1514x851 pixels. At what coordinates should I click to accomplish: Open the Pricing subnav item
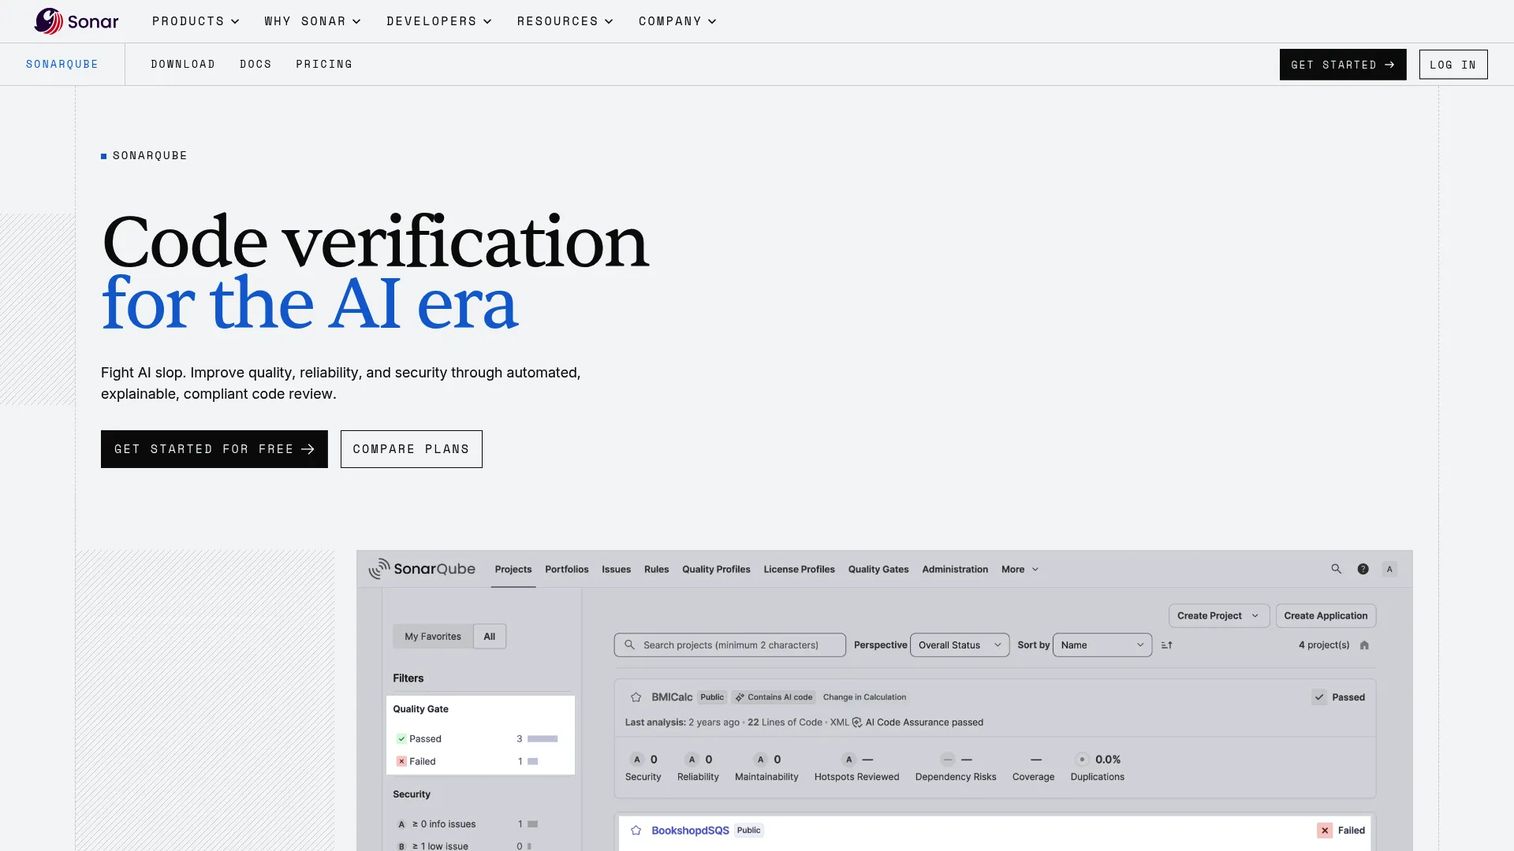pyautogui.click(x=324, y=64)
